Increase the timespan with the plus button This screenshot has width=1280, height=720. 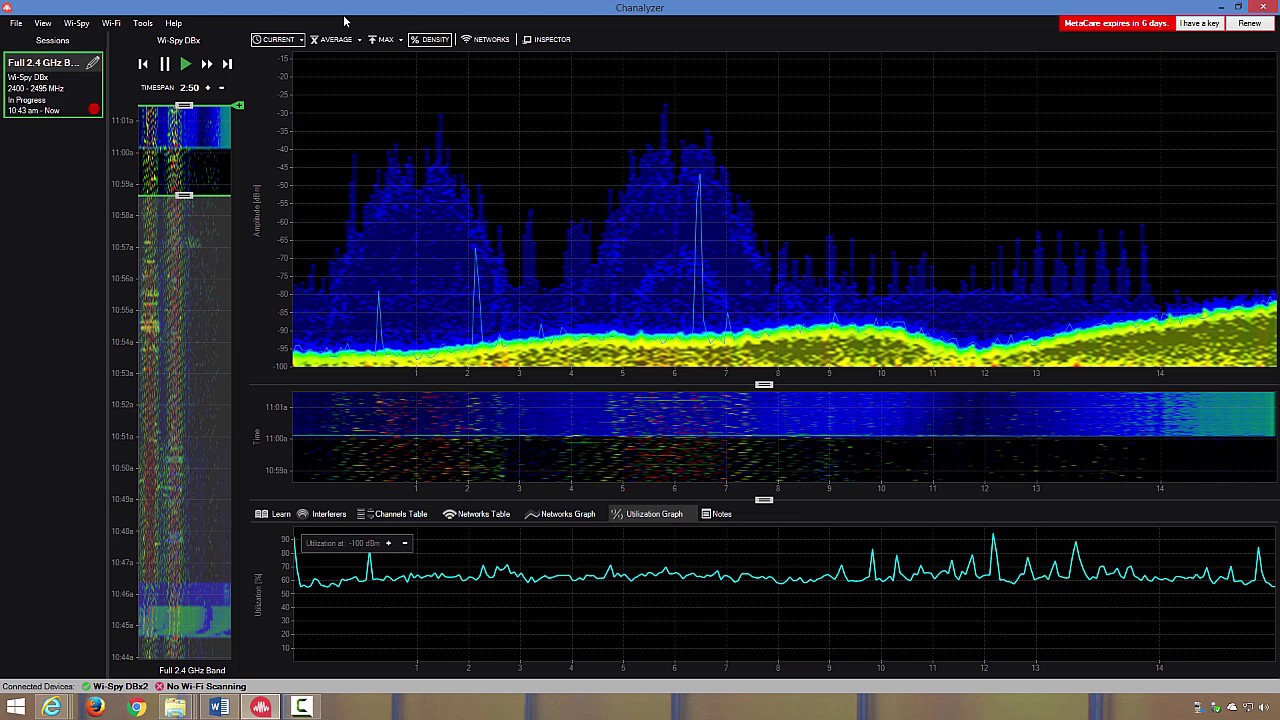[208, 88]
